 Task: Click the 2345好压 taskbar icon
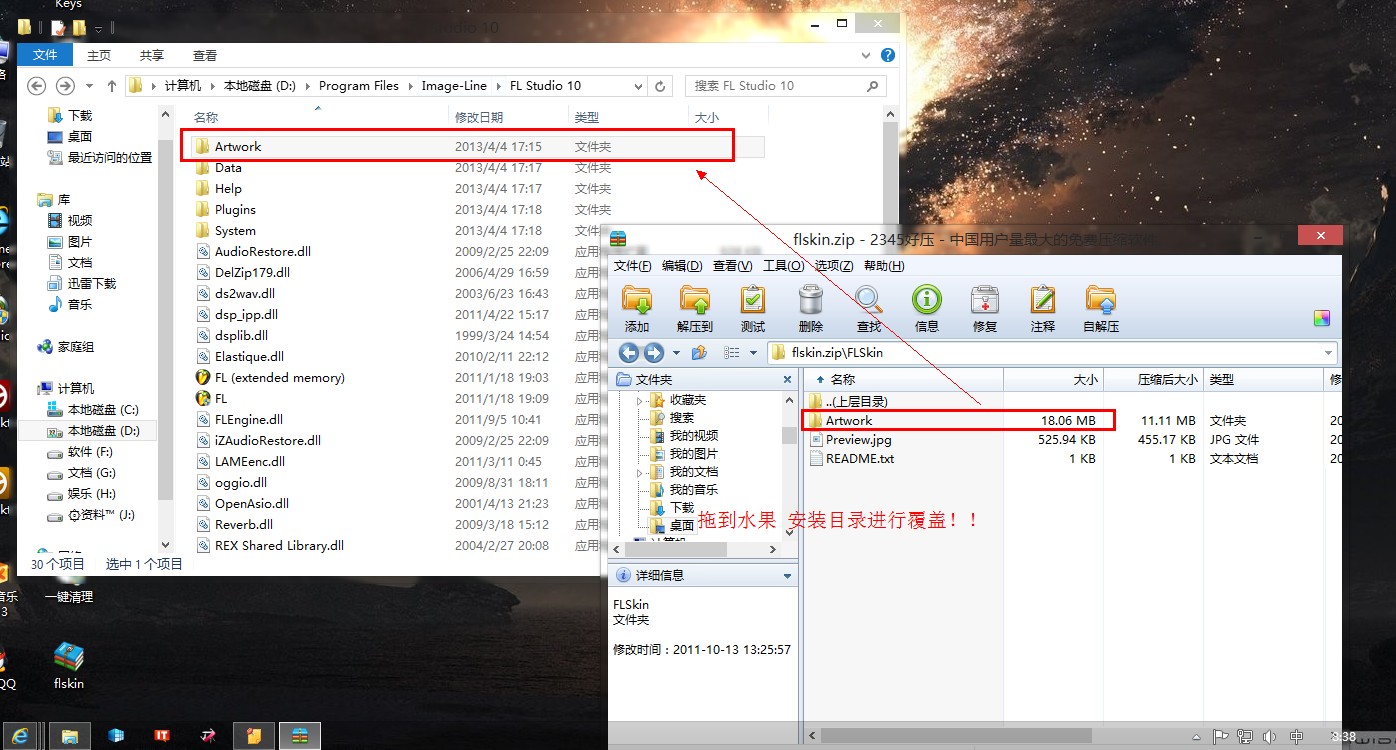click(300, 735)
